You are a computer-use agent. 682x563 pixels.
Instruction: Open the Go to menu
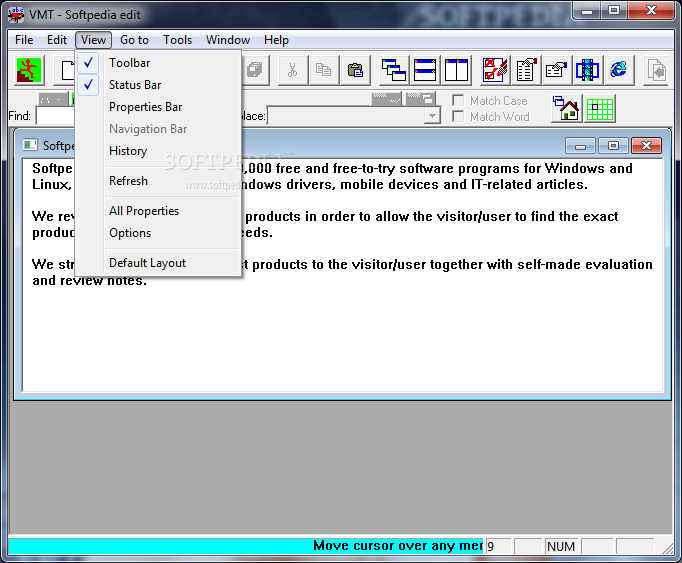(134, 40)
